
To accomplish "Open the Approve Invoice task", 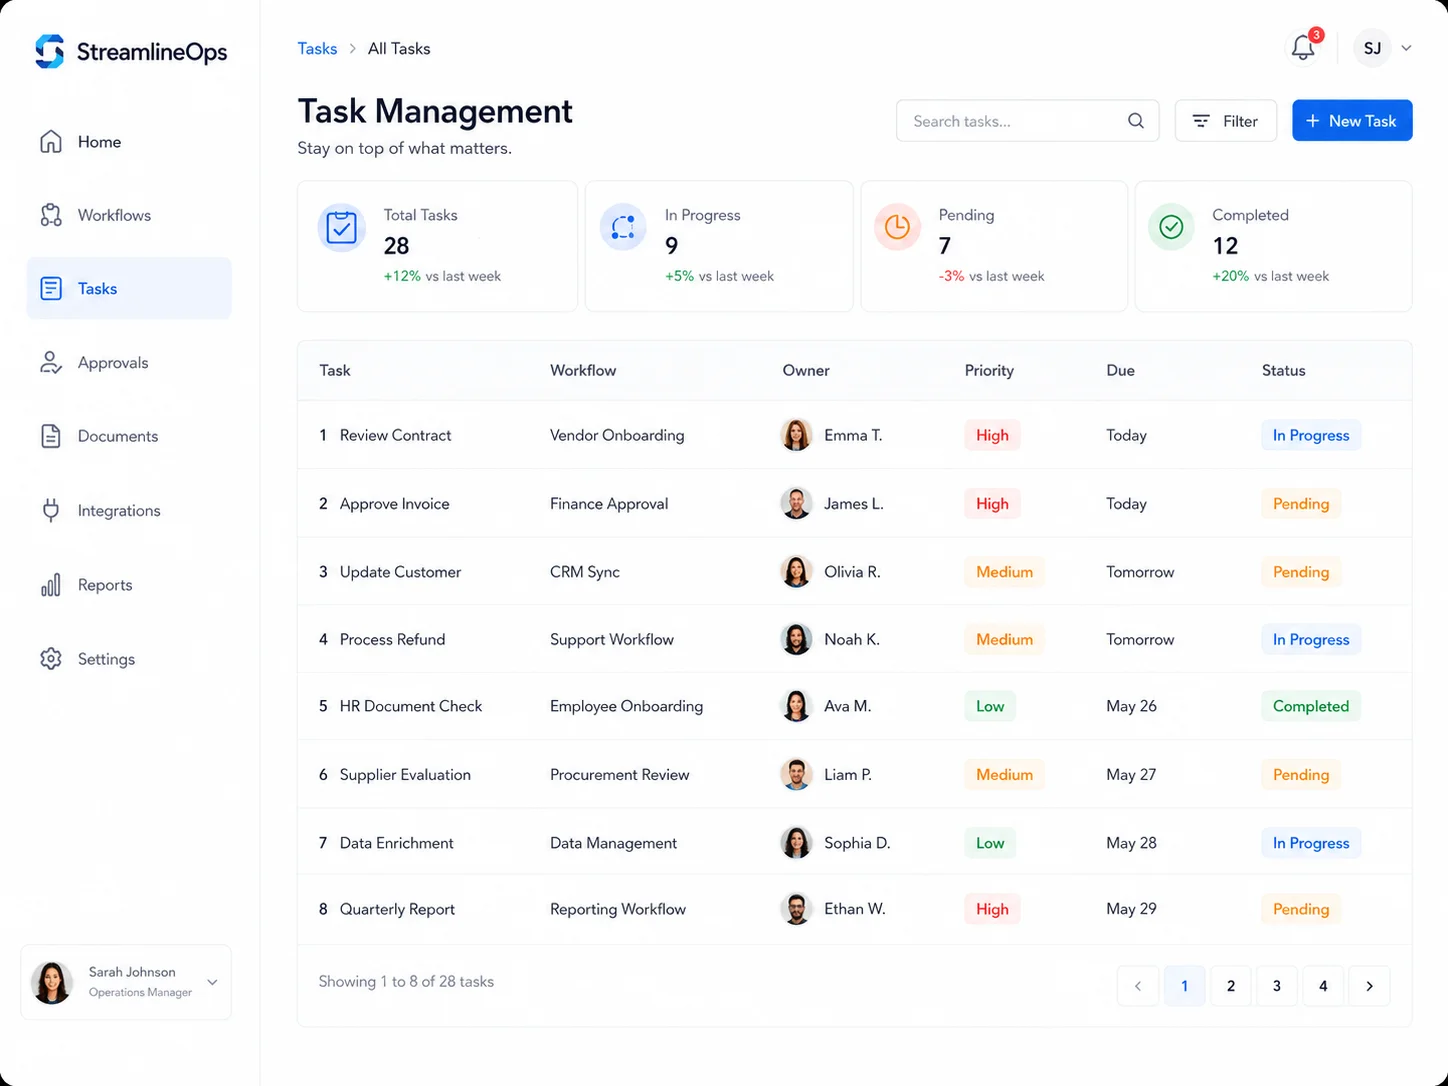I will 394,504.
